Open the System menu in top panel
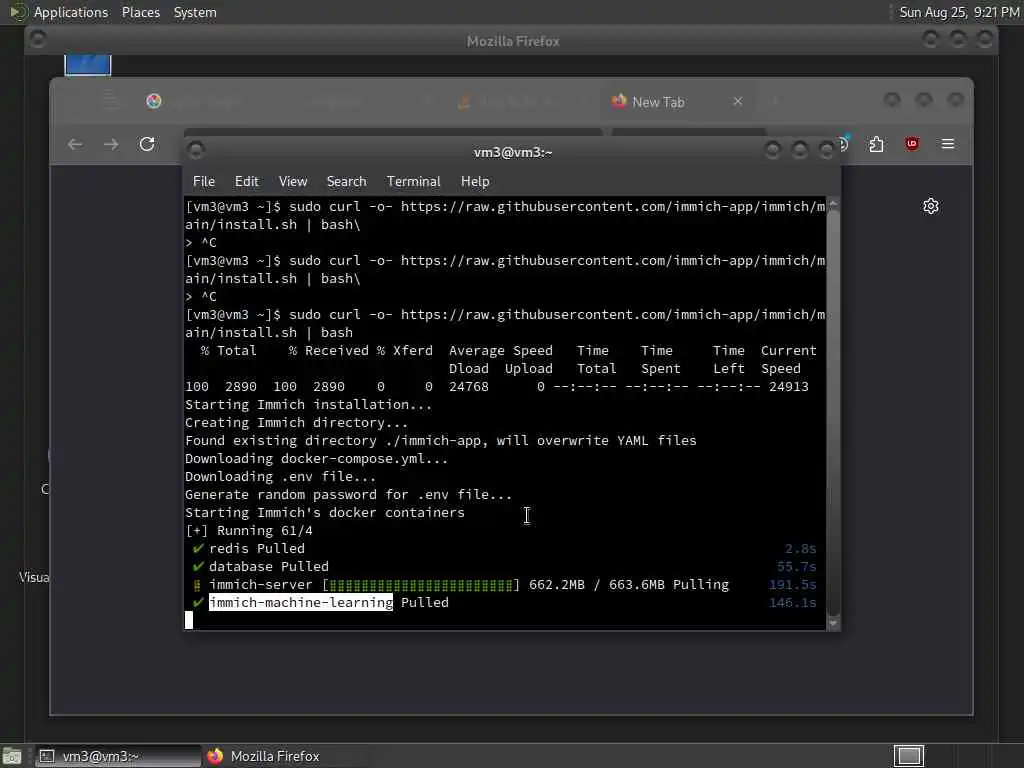This screenshot has width=1024, height=768. click(195, 12)
